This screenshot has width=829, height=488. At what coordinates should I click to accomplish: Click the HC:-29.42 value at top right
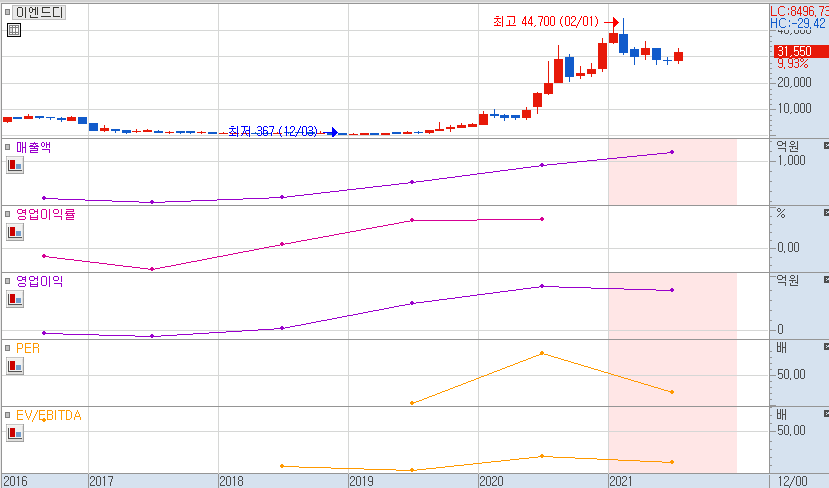[x=798, y=23]
